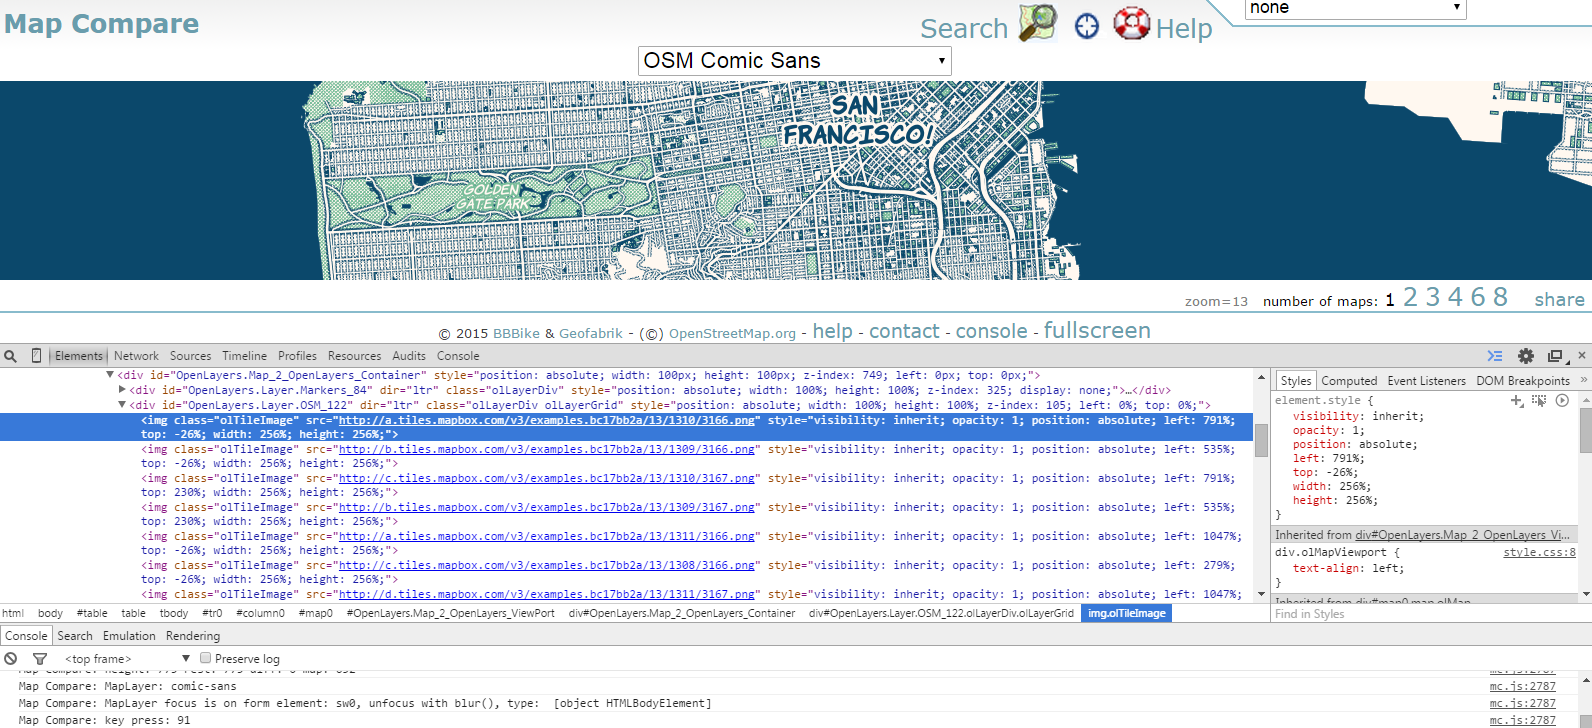
Task: Click the lifebuoy Help icon
Action: click(x=1131, y=23)
